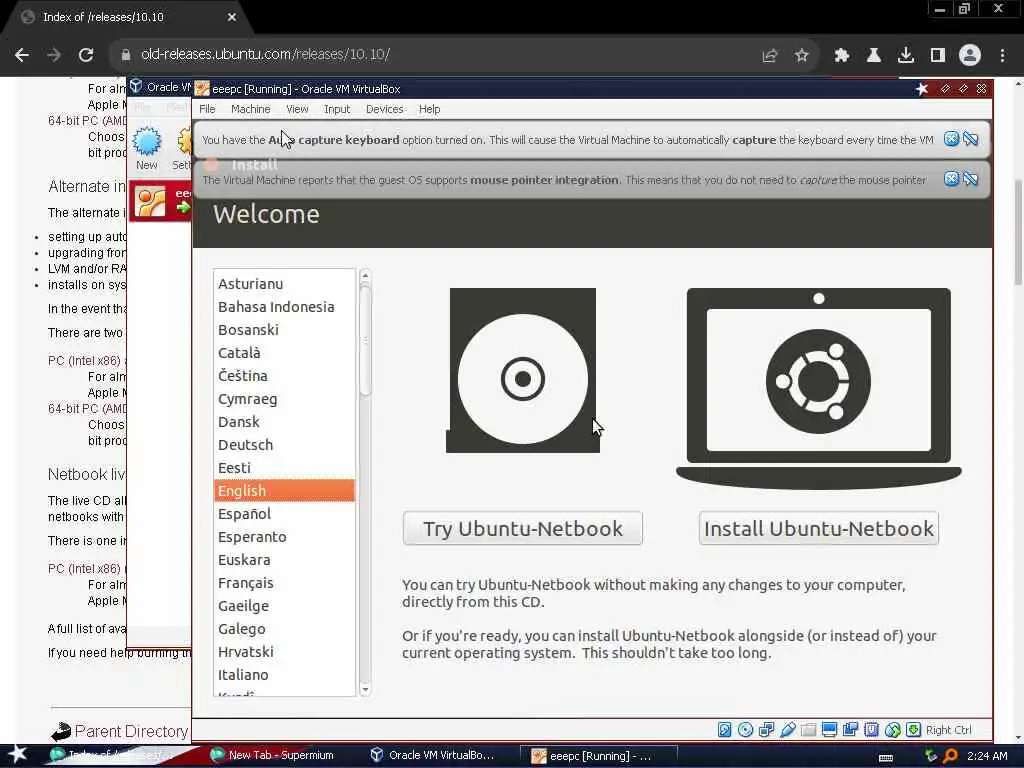The width and height of the screenshot is (1024, 768).
Task: Click the optical disk status icon
Action: click(x=745, y=729)
